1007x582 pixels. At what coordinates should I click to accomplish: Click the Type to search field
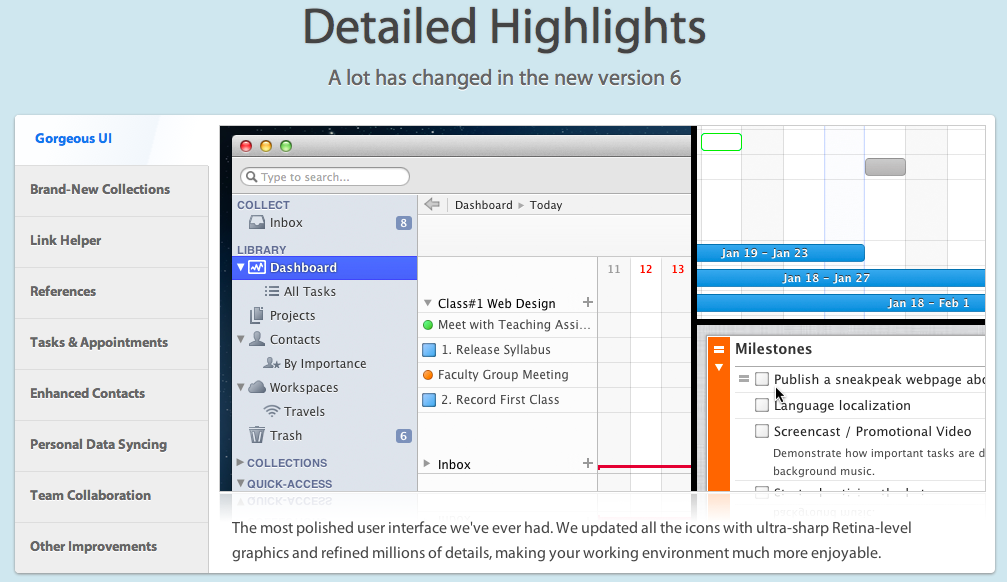[325, 177]
